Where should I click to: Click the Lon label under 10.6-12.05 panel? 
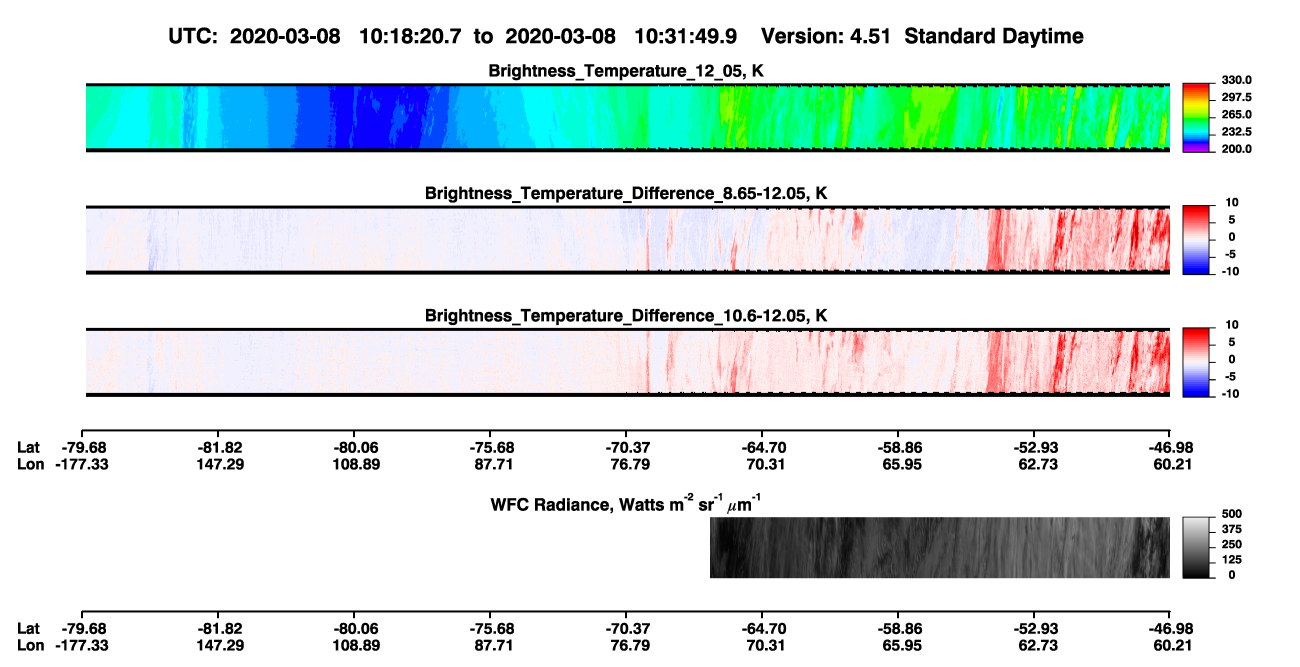pos(30,464)
